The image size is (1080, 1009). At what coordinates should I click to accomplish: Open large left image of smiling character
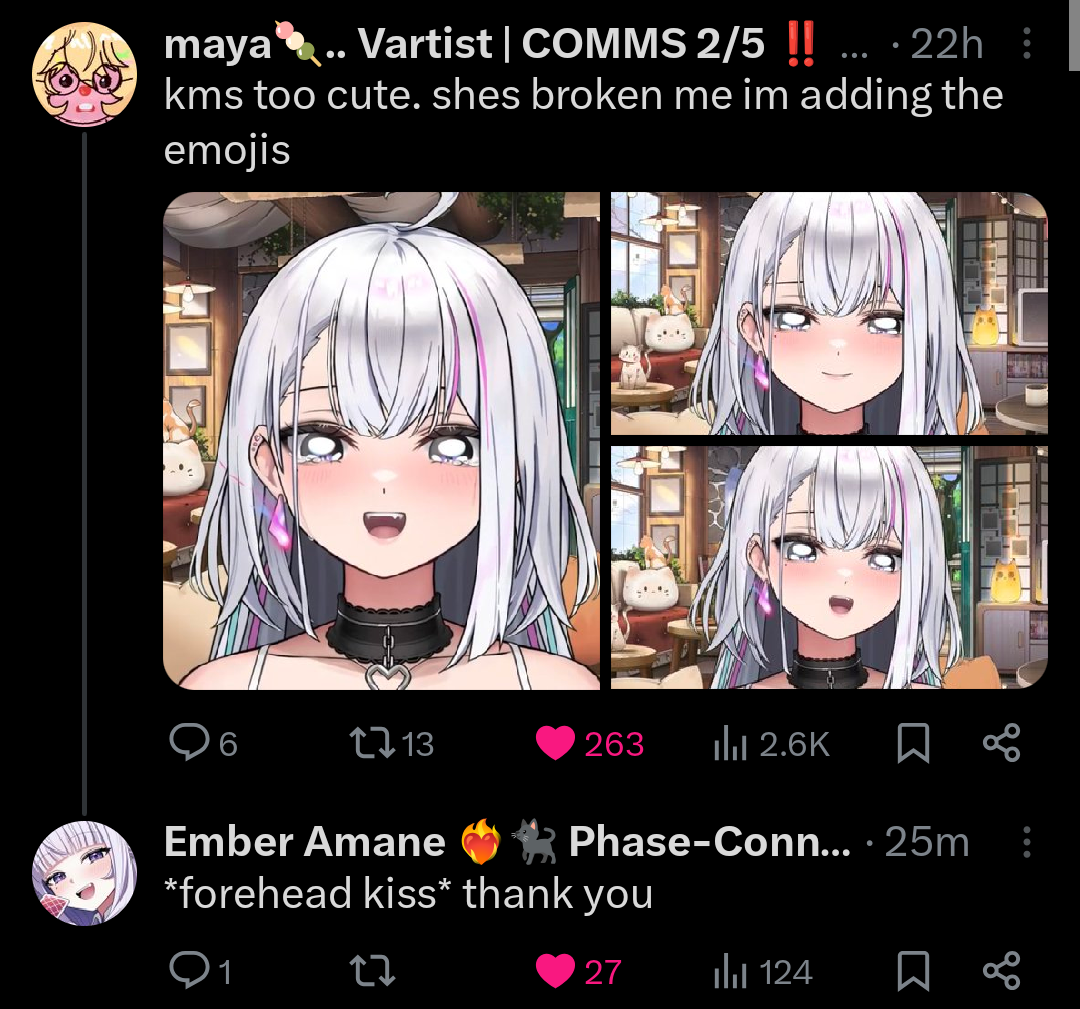382,441
